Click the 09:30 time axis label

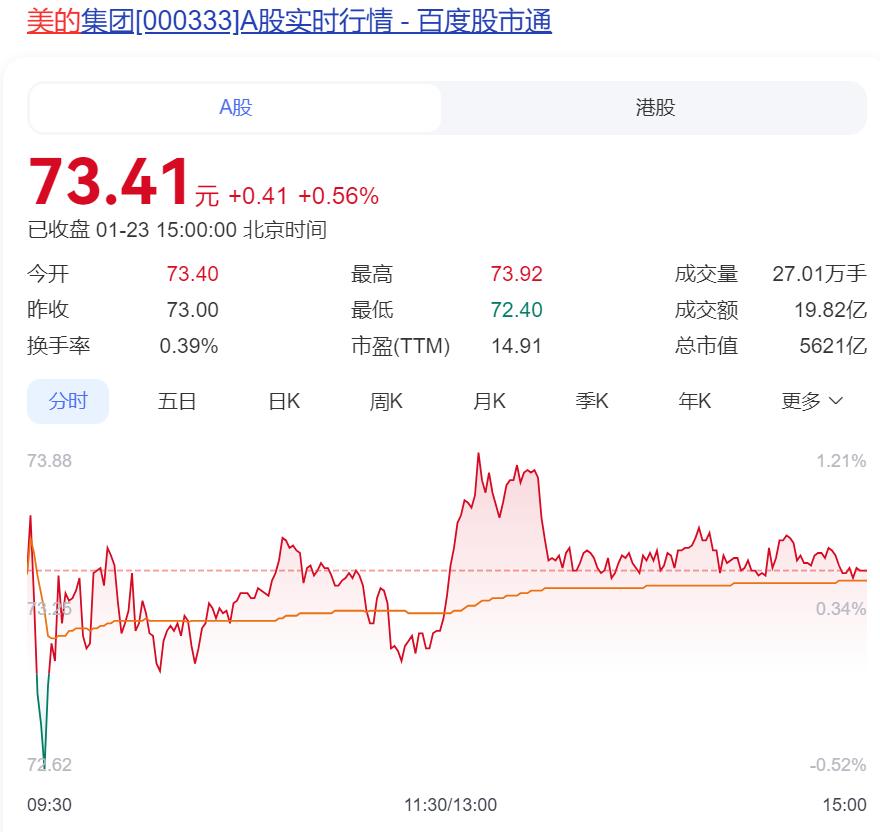pyautogui.click(x=49, y=805)
